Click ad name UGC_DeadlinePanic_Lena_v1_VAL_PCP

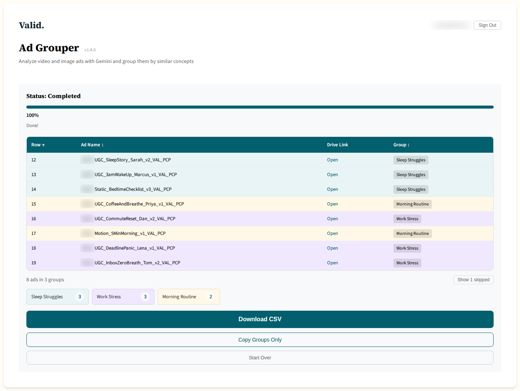pyautogui.click(x=135, y=248)
